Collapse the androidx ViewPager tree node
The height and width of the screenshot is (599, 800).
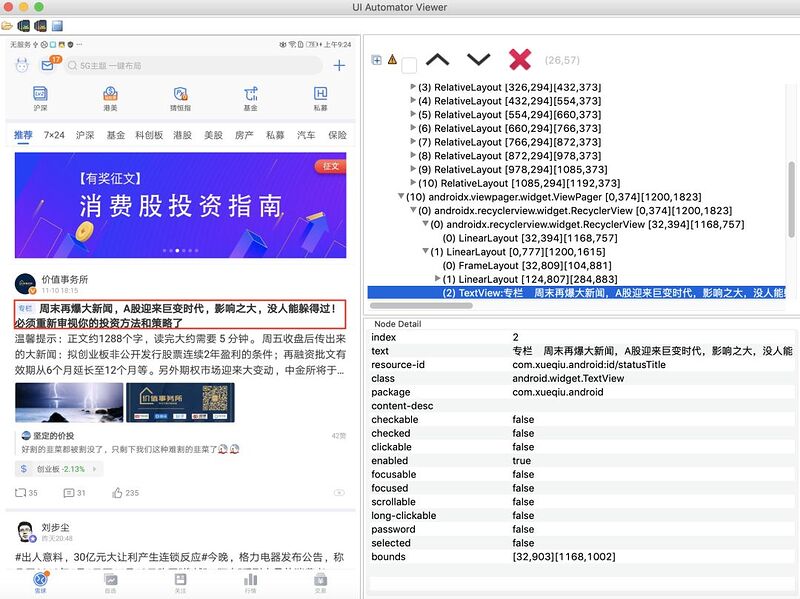point(401,196)
